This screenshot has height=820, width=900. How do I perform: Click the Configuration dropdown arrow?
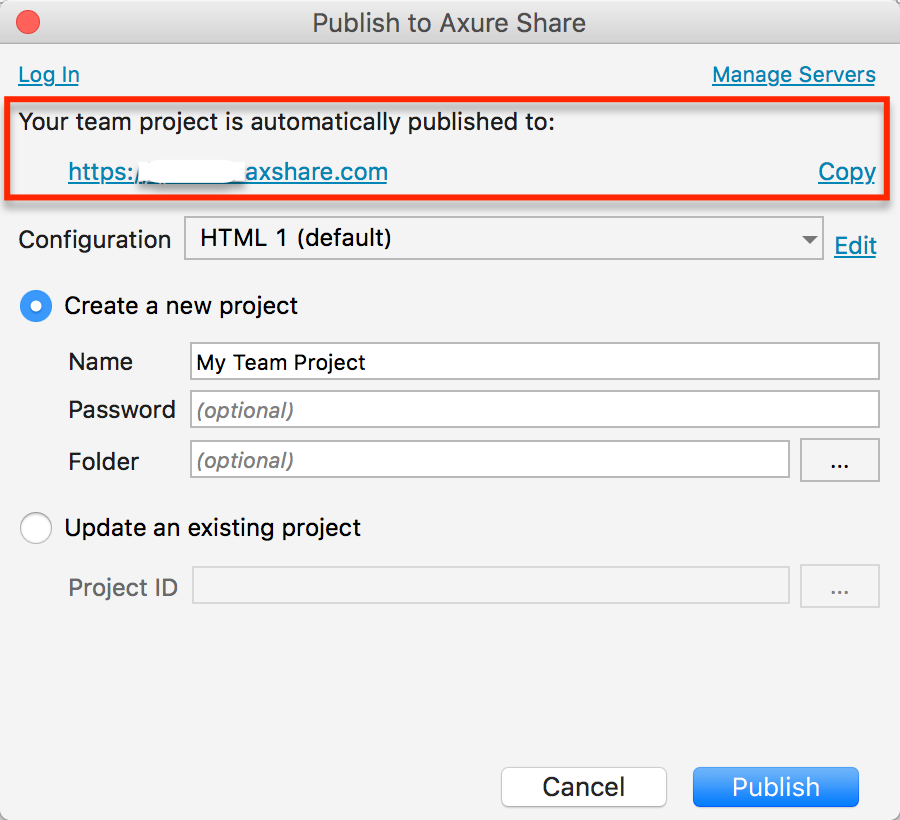tap(808, 239)
